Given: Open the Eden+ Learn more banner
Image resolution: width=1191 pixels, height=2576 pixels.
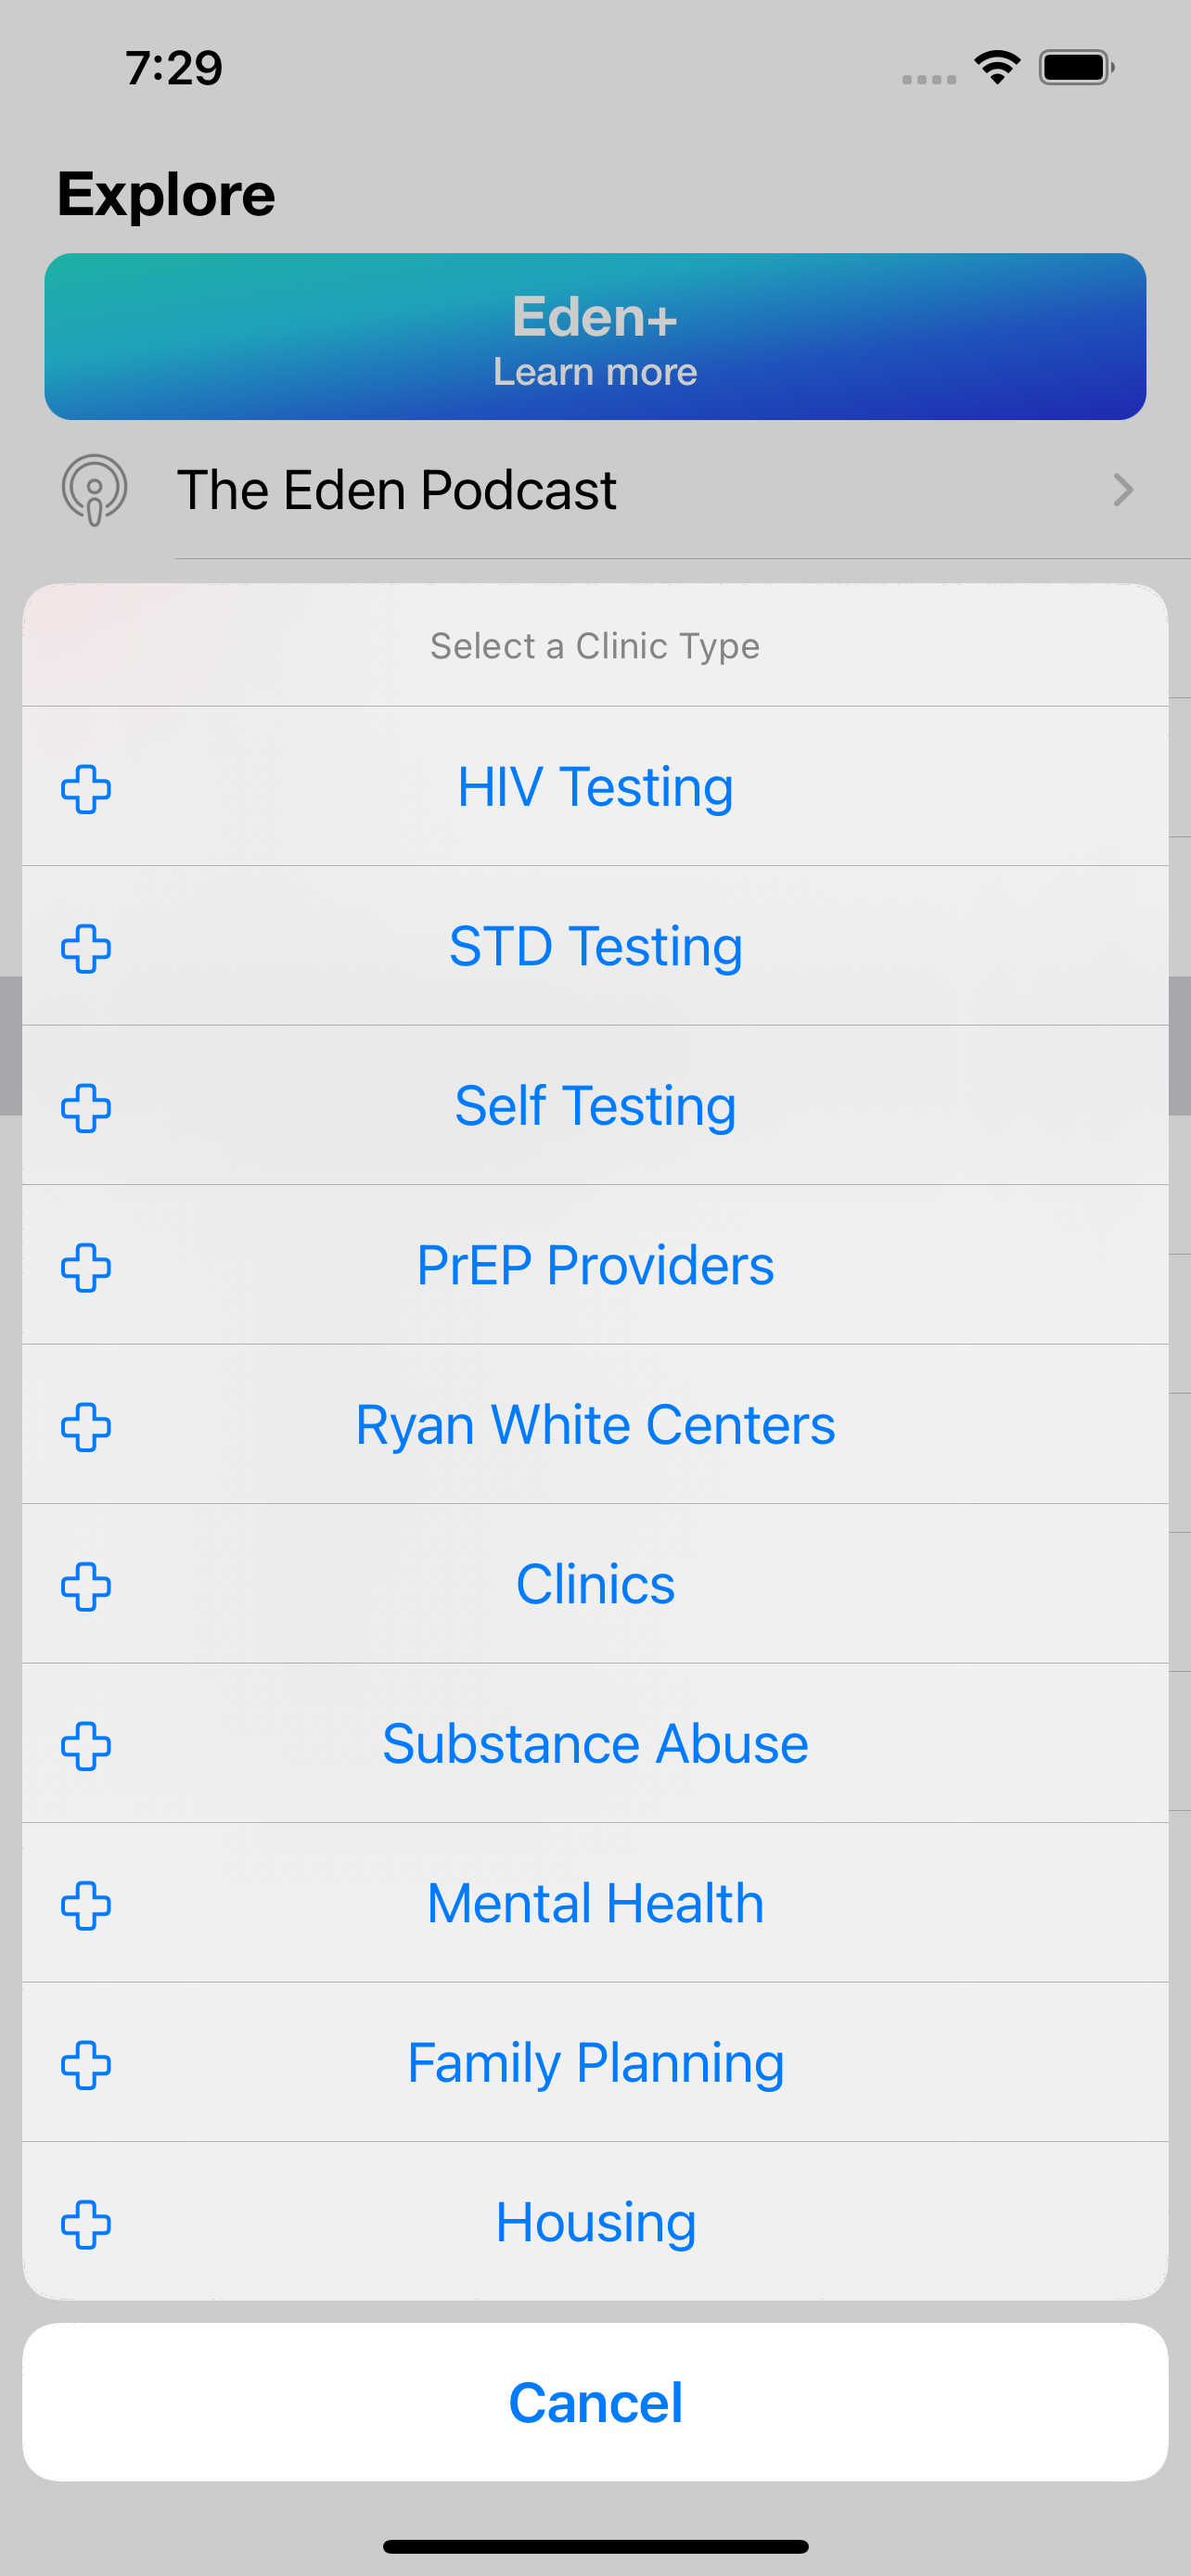Looking at the screenshot, I should 595,337.
